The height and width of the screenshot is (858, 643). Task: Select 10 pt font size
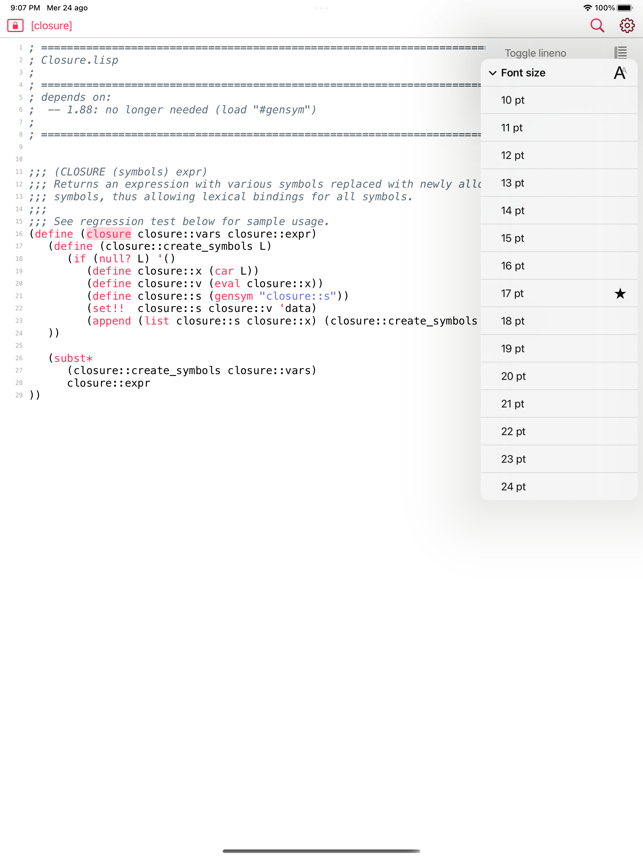513,100
